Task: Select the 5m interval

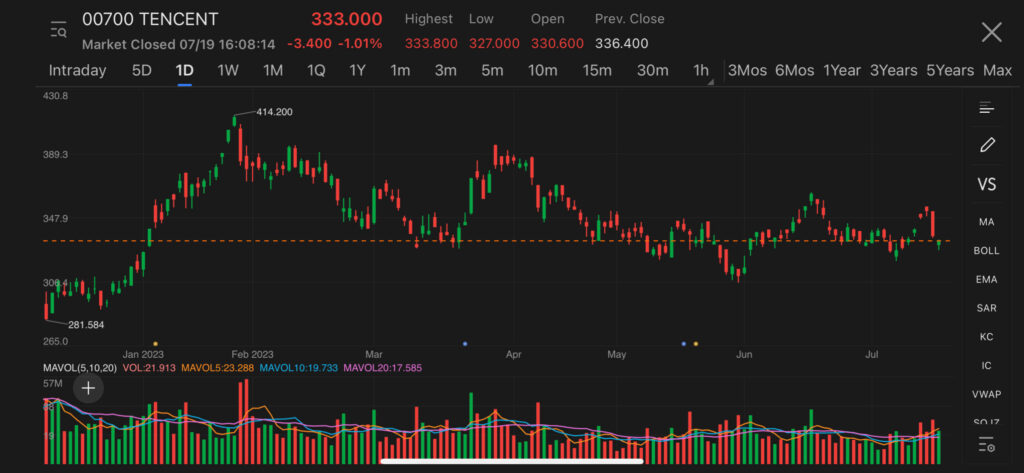Action: click(x=492, y=71)
